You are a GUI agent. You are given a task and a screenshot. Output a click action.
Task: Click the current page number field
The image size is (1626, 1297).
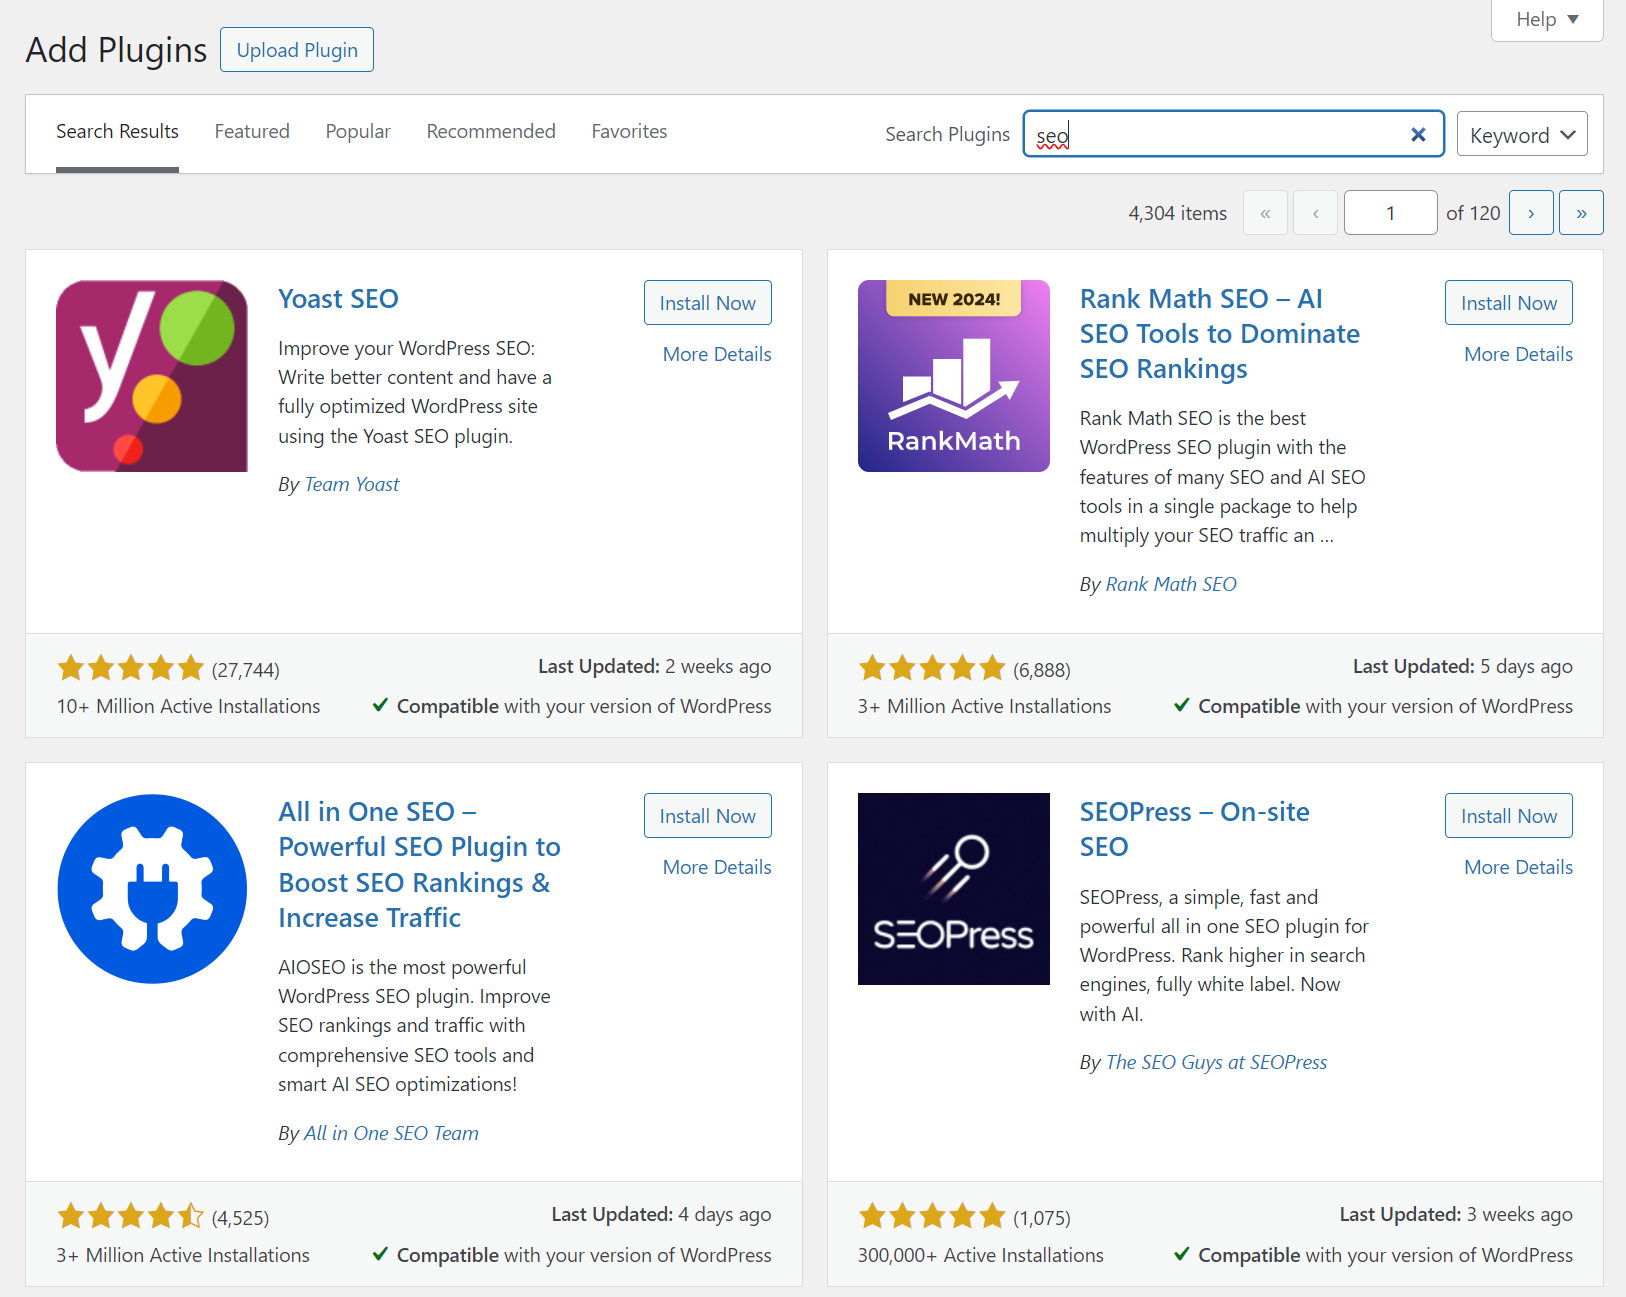coord(1390,213)
